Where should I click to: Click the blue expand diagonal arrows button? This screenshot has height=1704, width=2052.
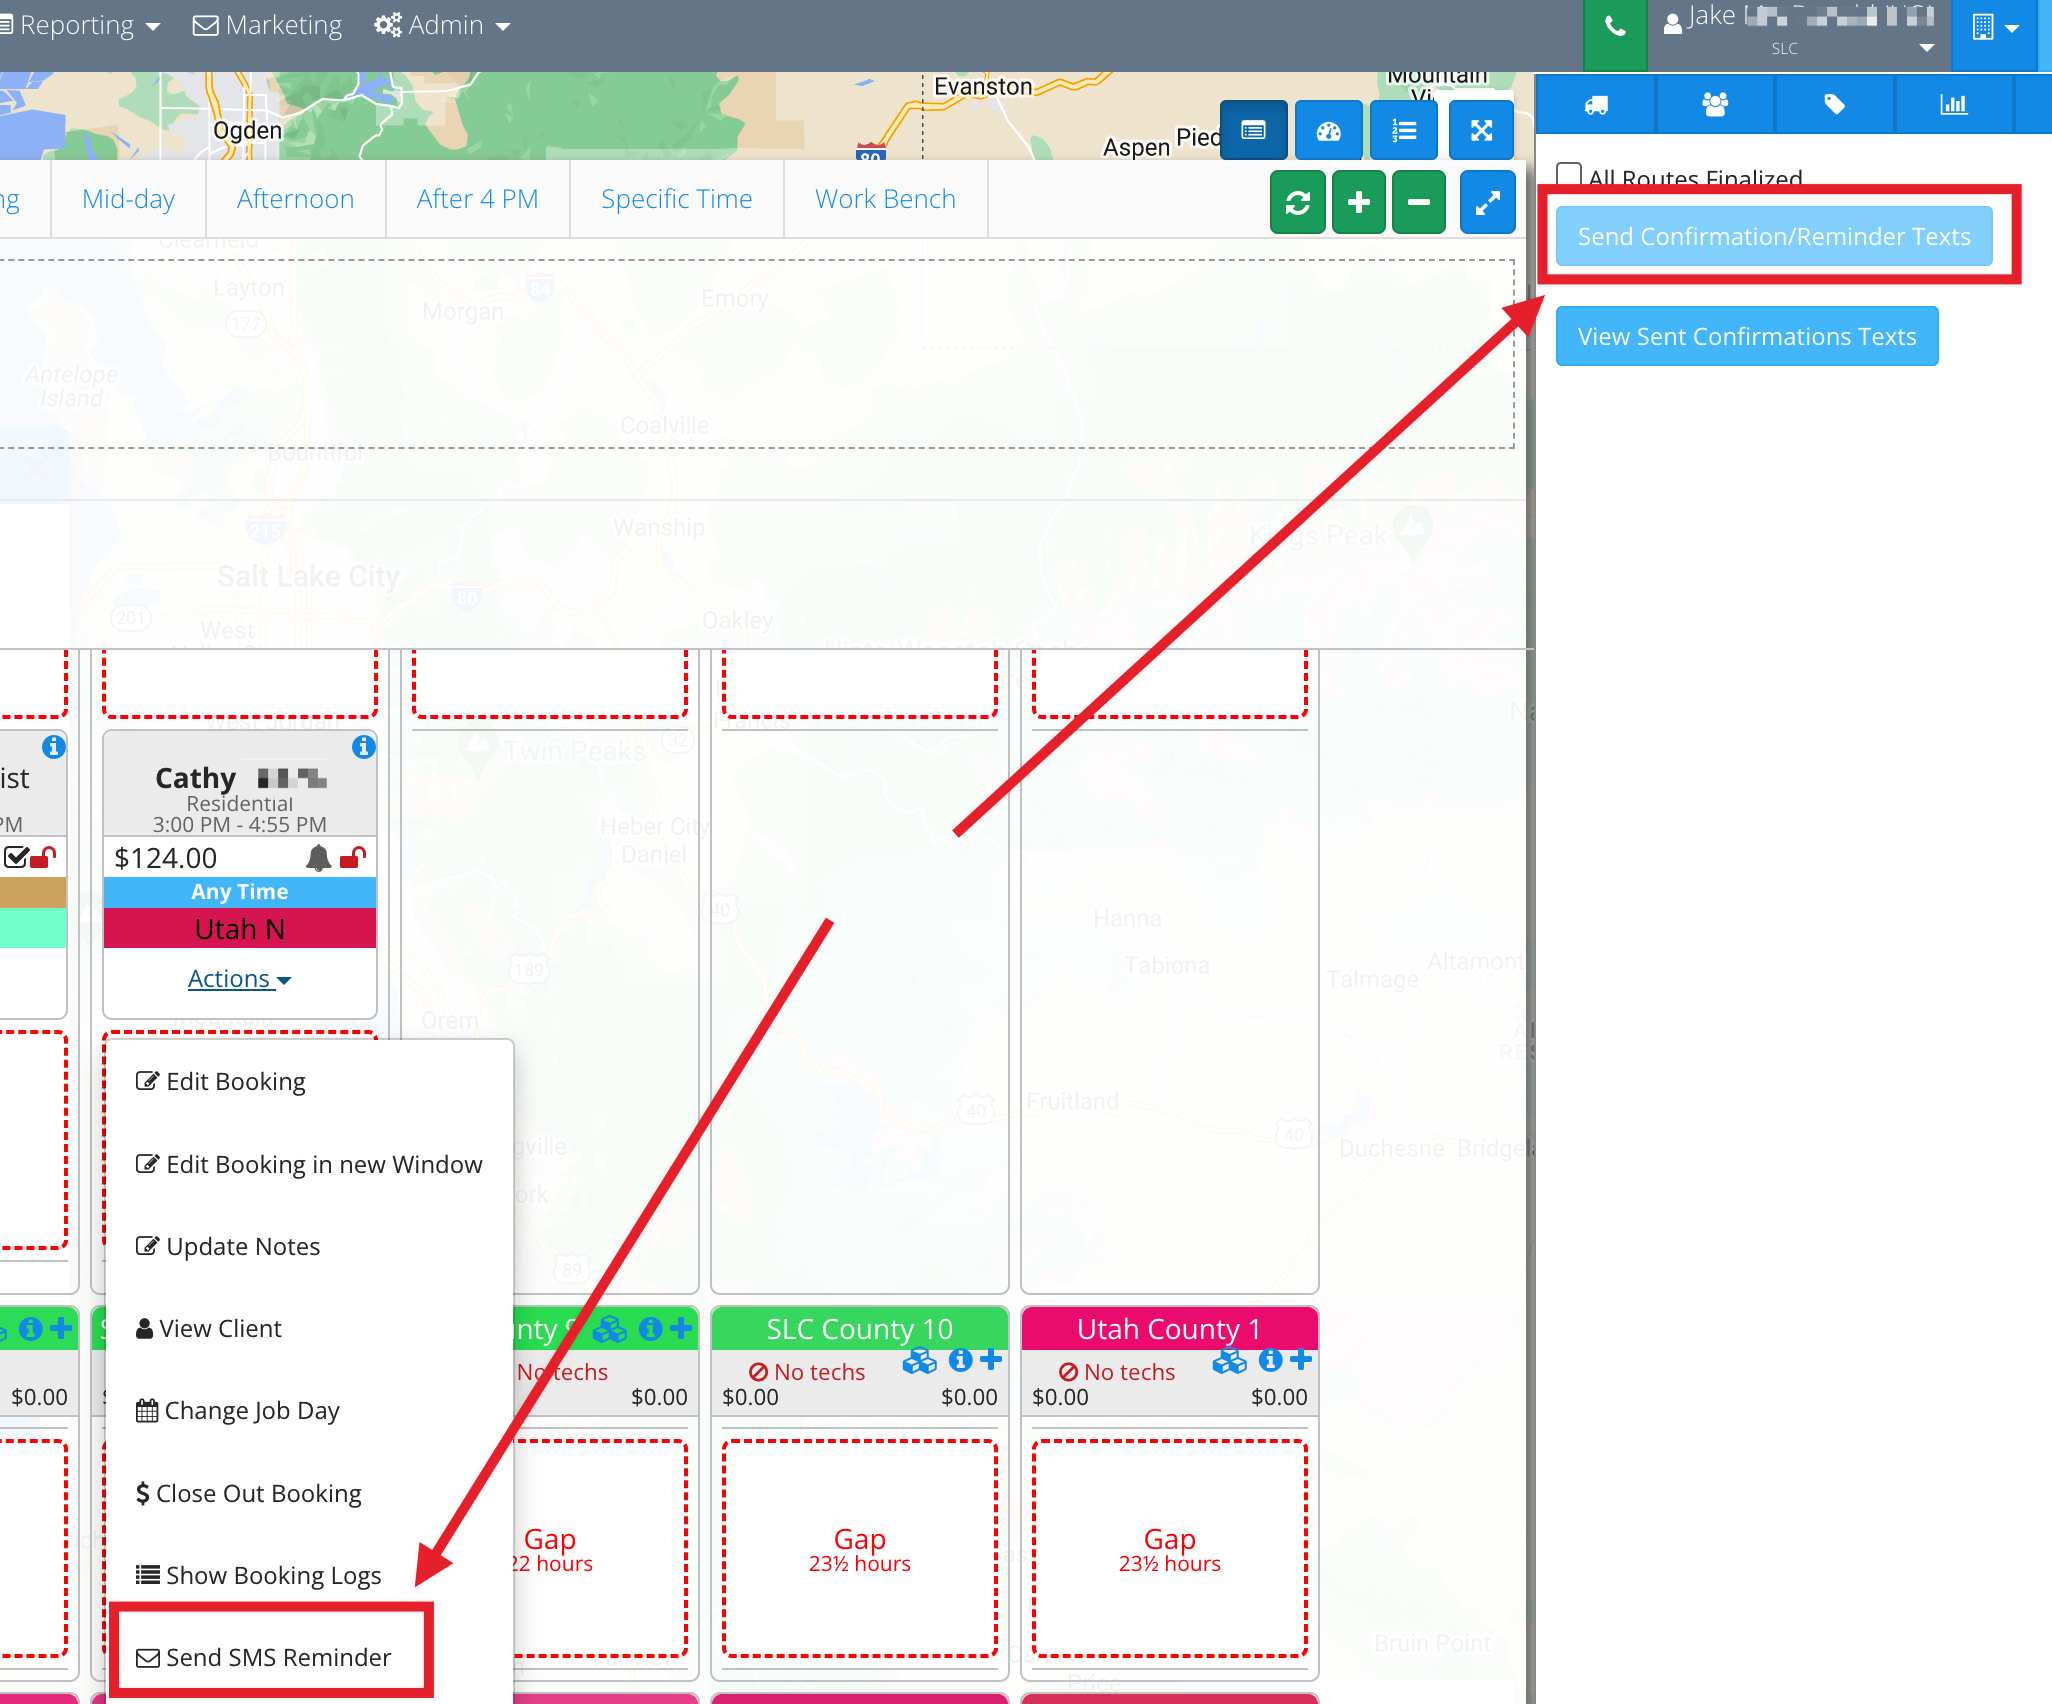[1487, 203]
